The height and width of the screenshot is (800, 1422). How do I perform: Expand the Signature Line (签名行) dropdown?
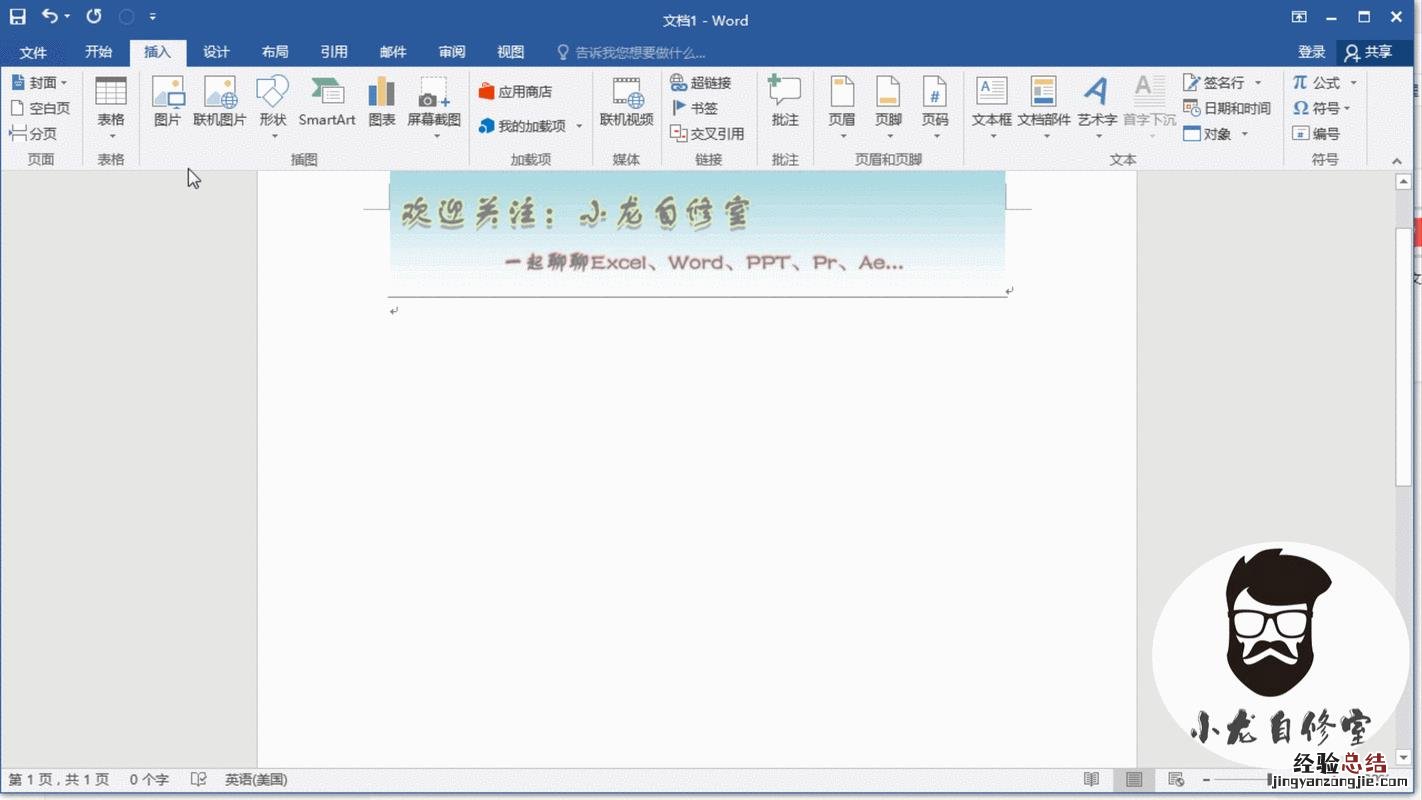click(1258, 83)
